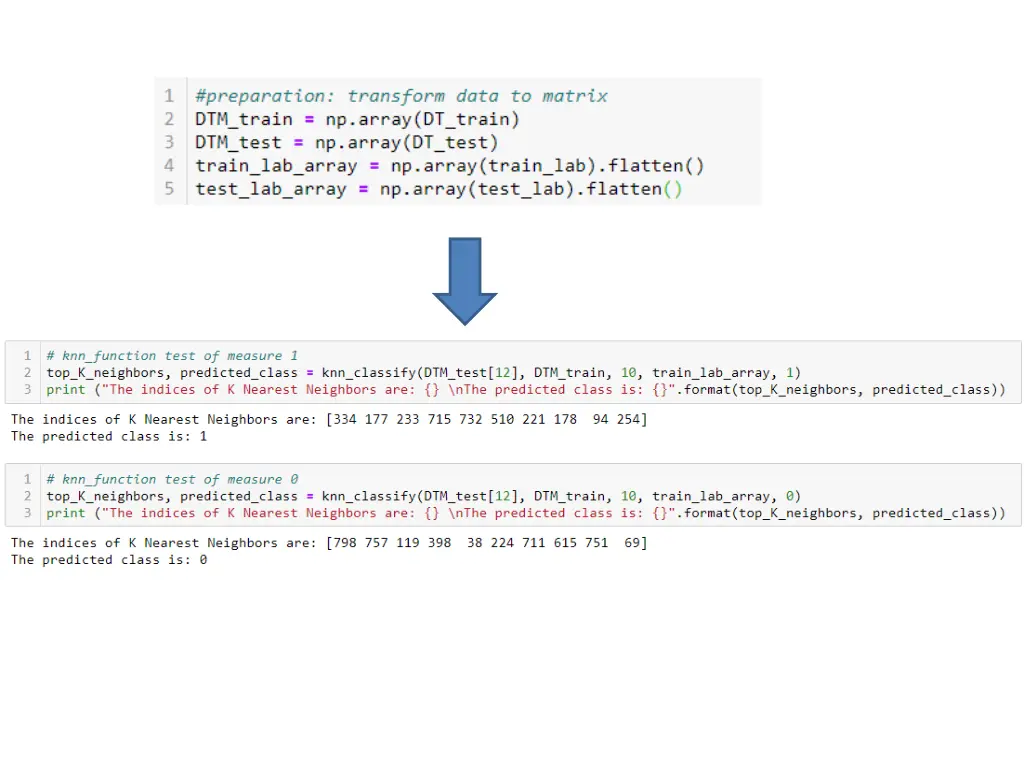Click the 'DTM_test = np.array(DT_test)' code line
The image size is (1024, 768).
click(x=347, y=142)
